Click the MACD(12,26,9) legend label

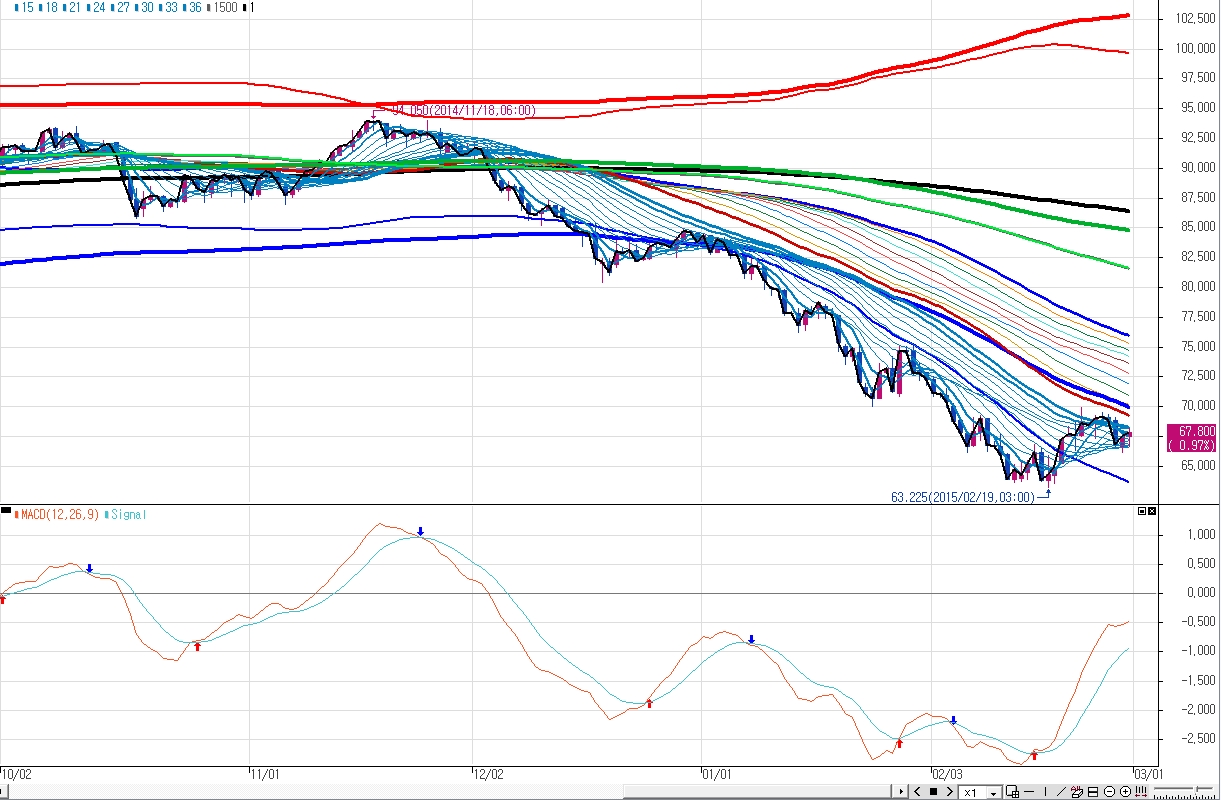click(59, 515)
